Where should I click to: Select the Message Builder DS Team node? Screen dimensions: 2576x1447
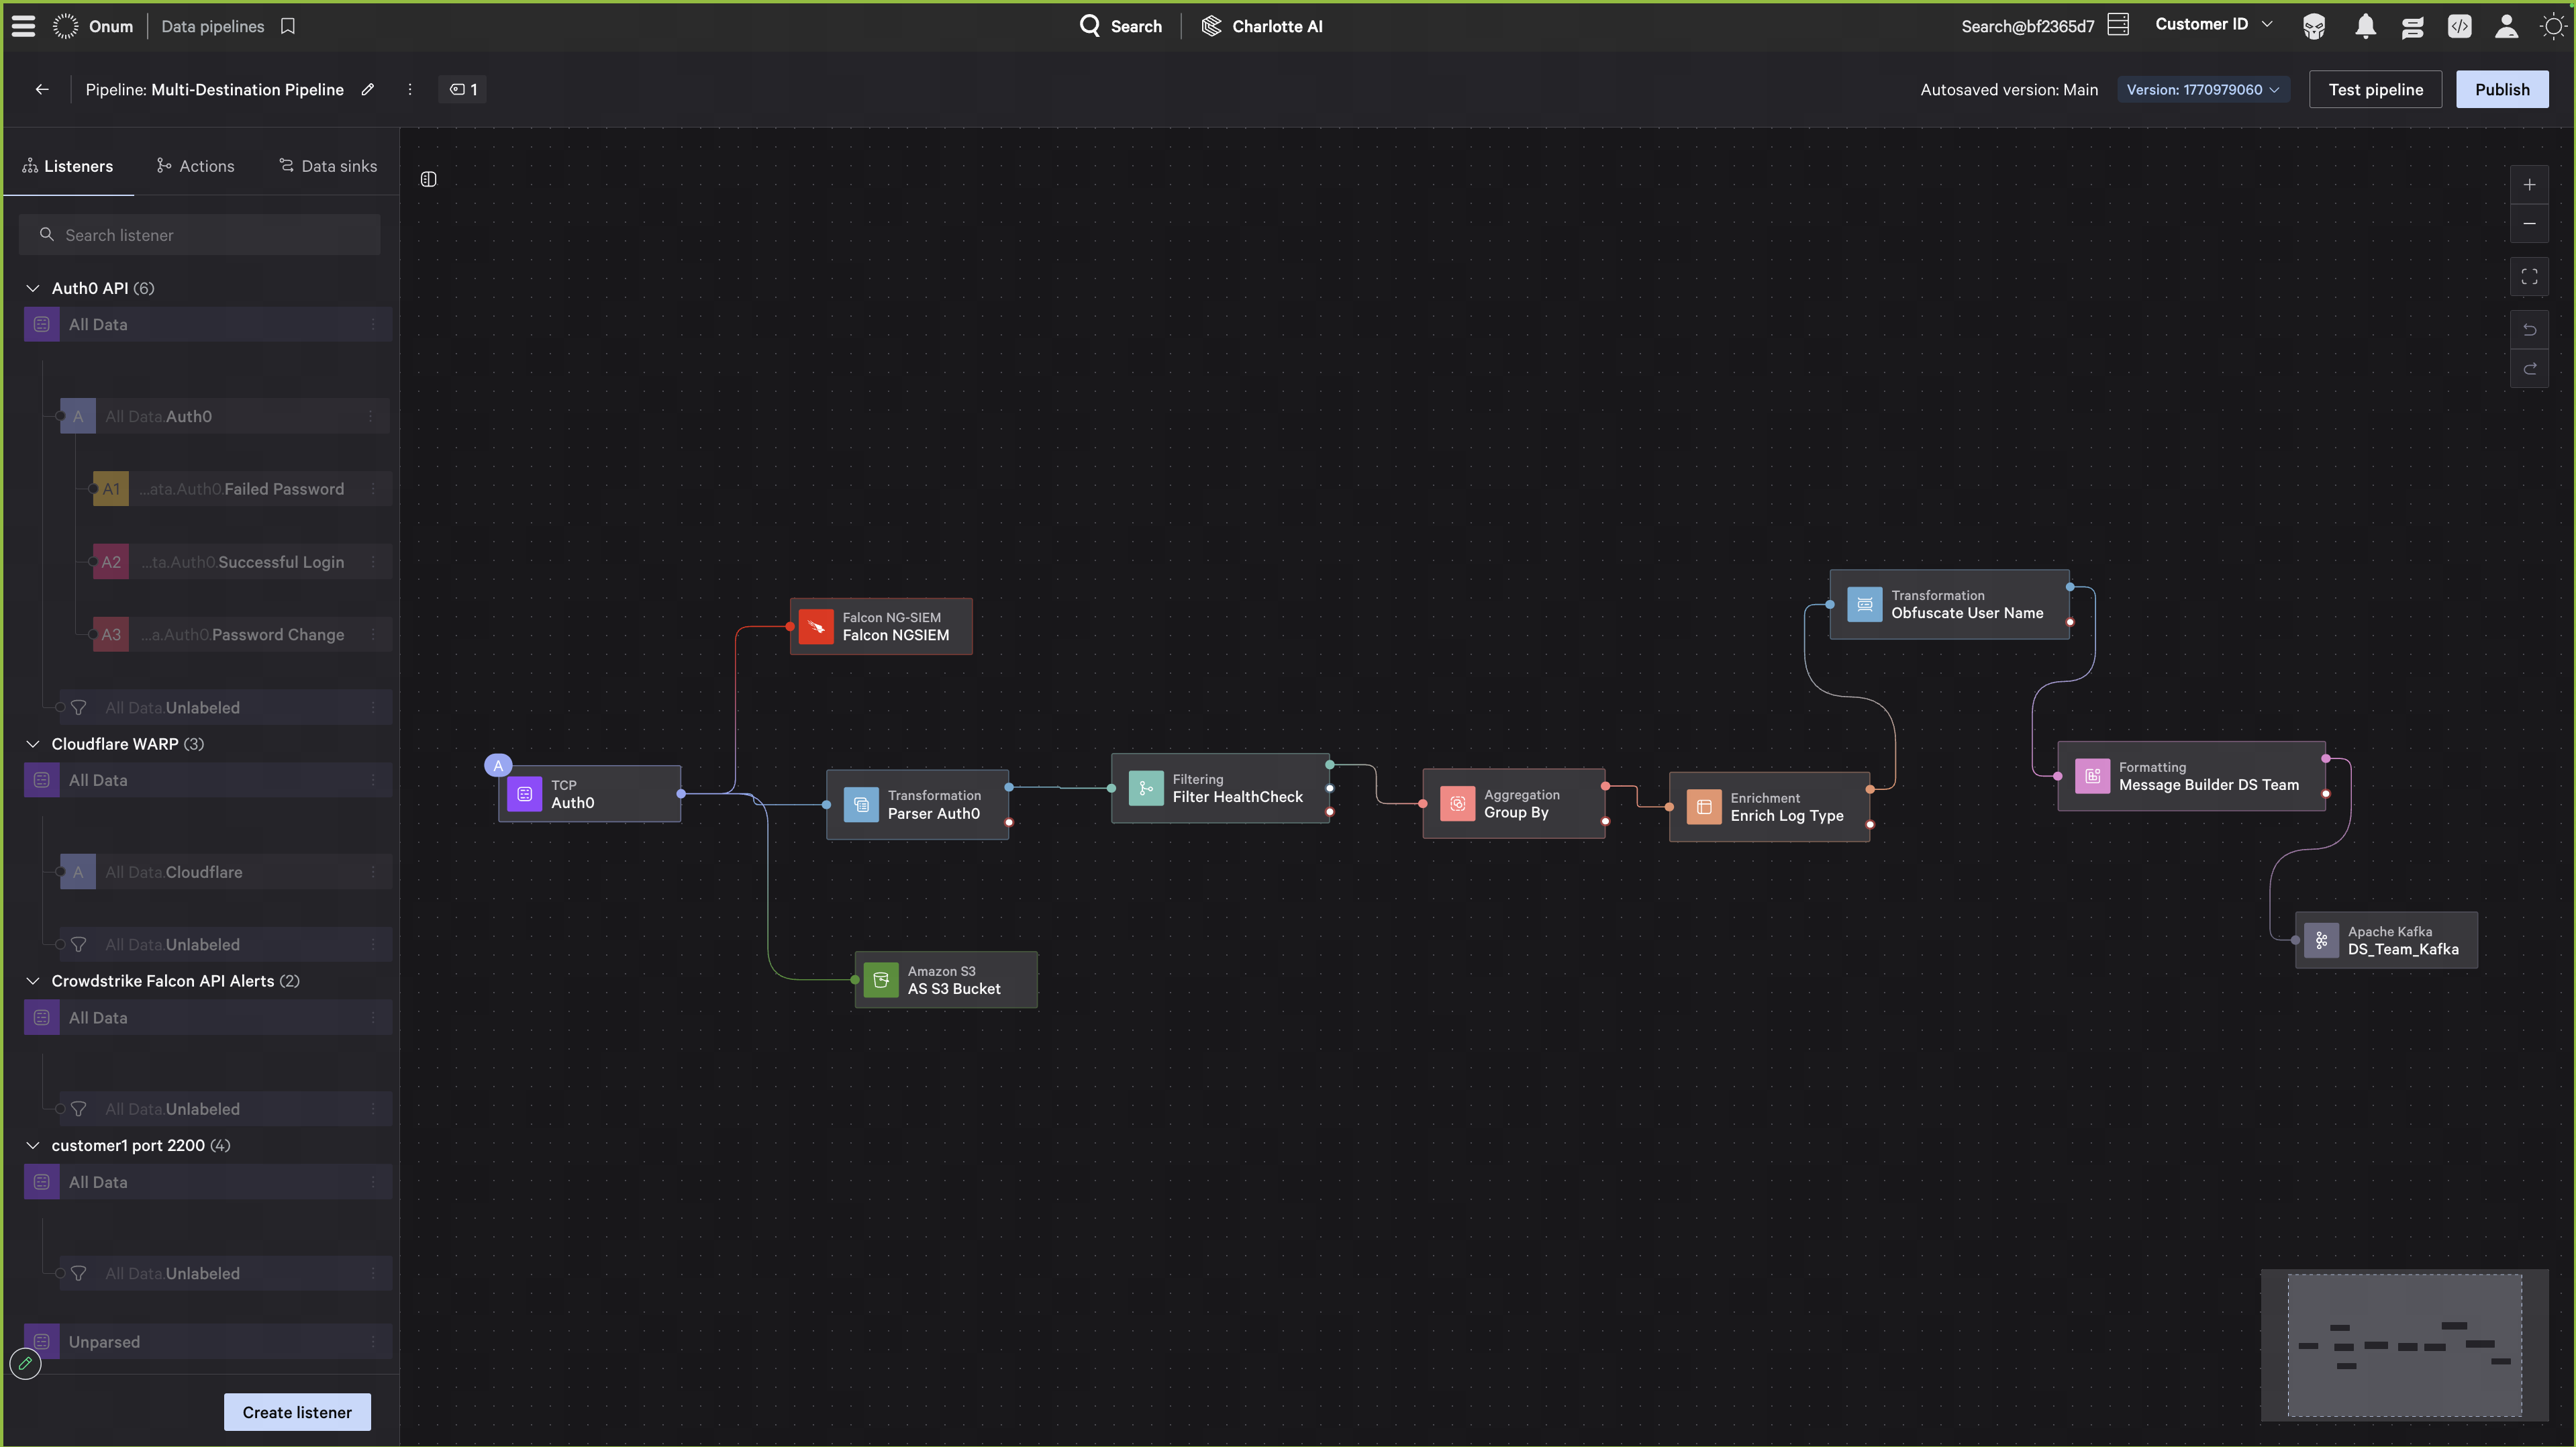point(2191,776)
